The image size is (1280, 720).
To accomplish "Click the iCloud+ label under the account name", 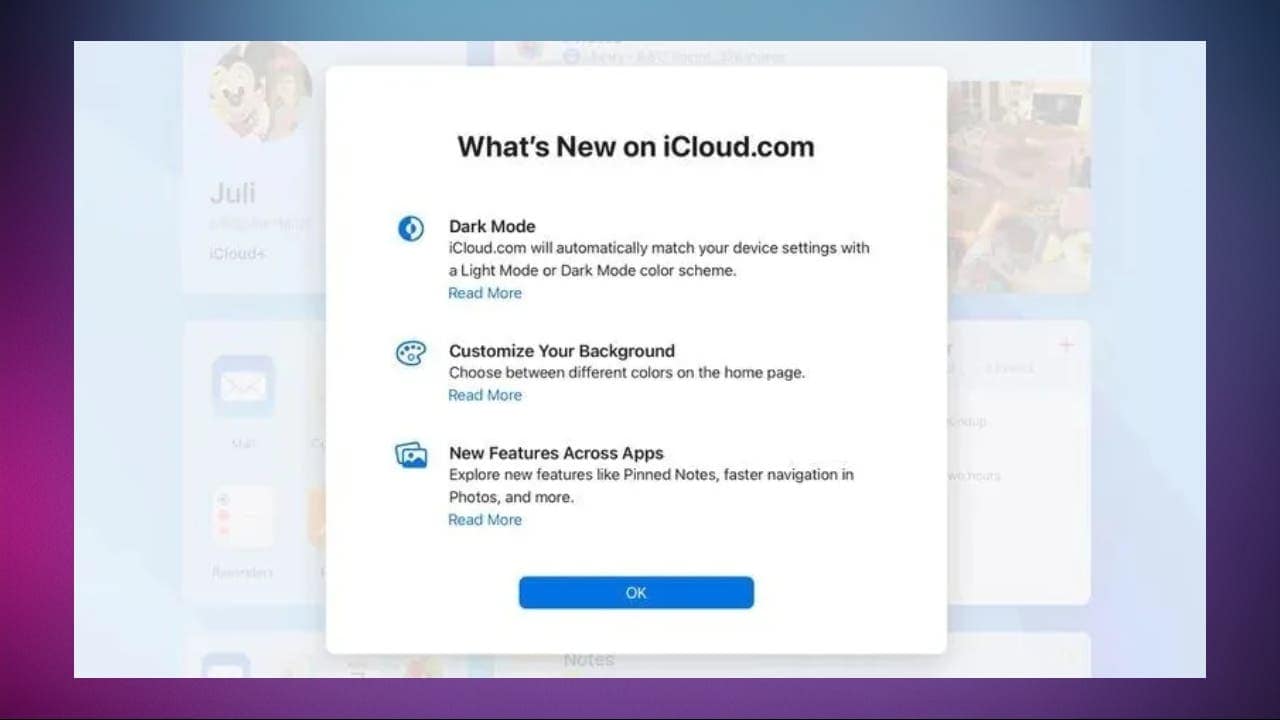I will coord(237,254).
